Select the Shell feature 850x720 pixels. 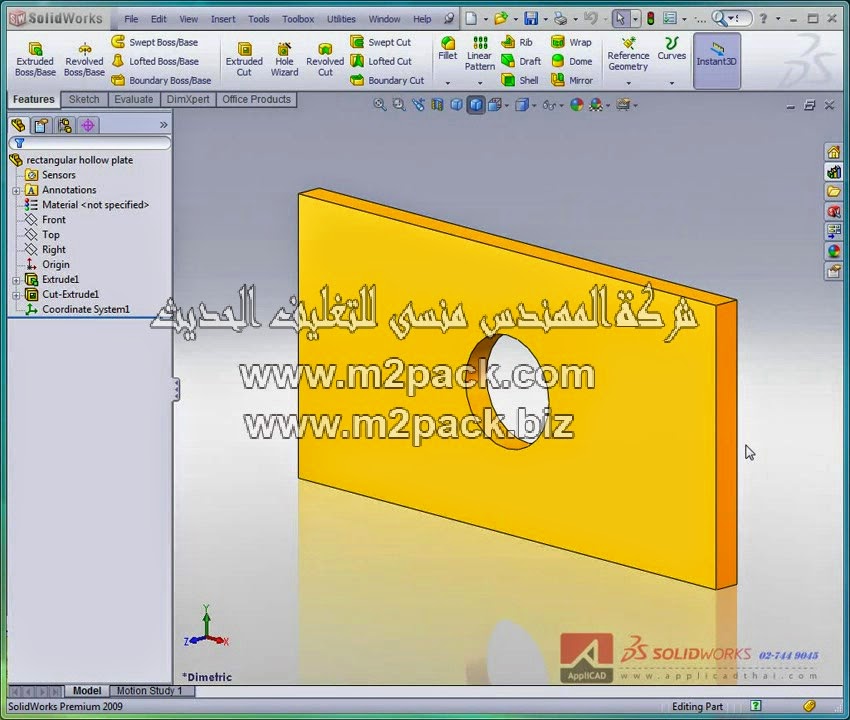pyautogui.click(x=520, y=80)
